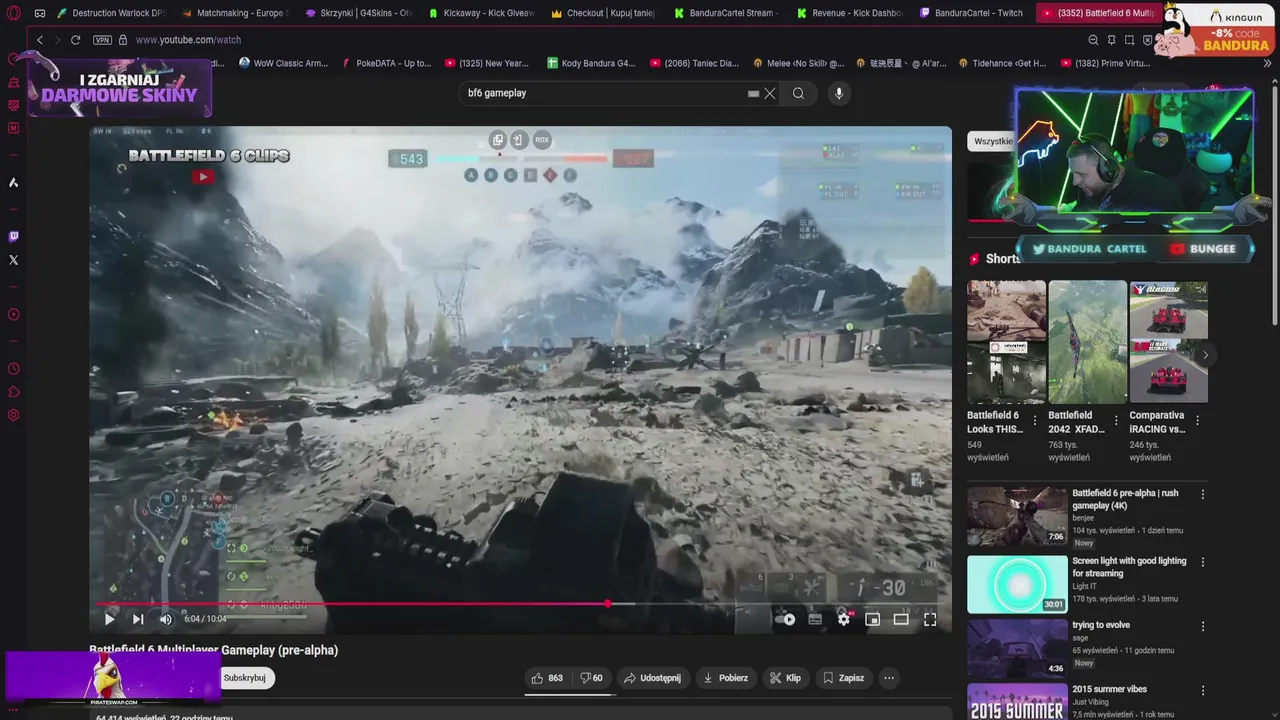The image size is (1280, 720).
Task: Switch to BanduraCartel - Twitch tab
Action: [973, 13]
